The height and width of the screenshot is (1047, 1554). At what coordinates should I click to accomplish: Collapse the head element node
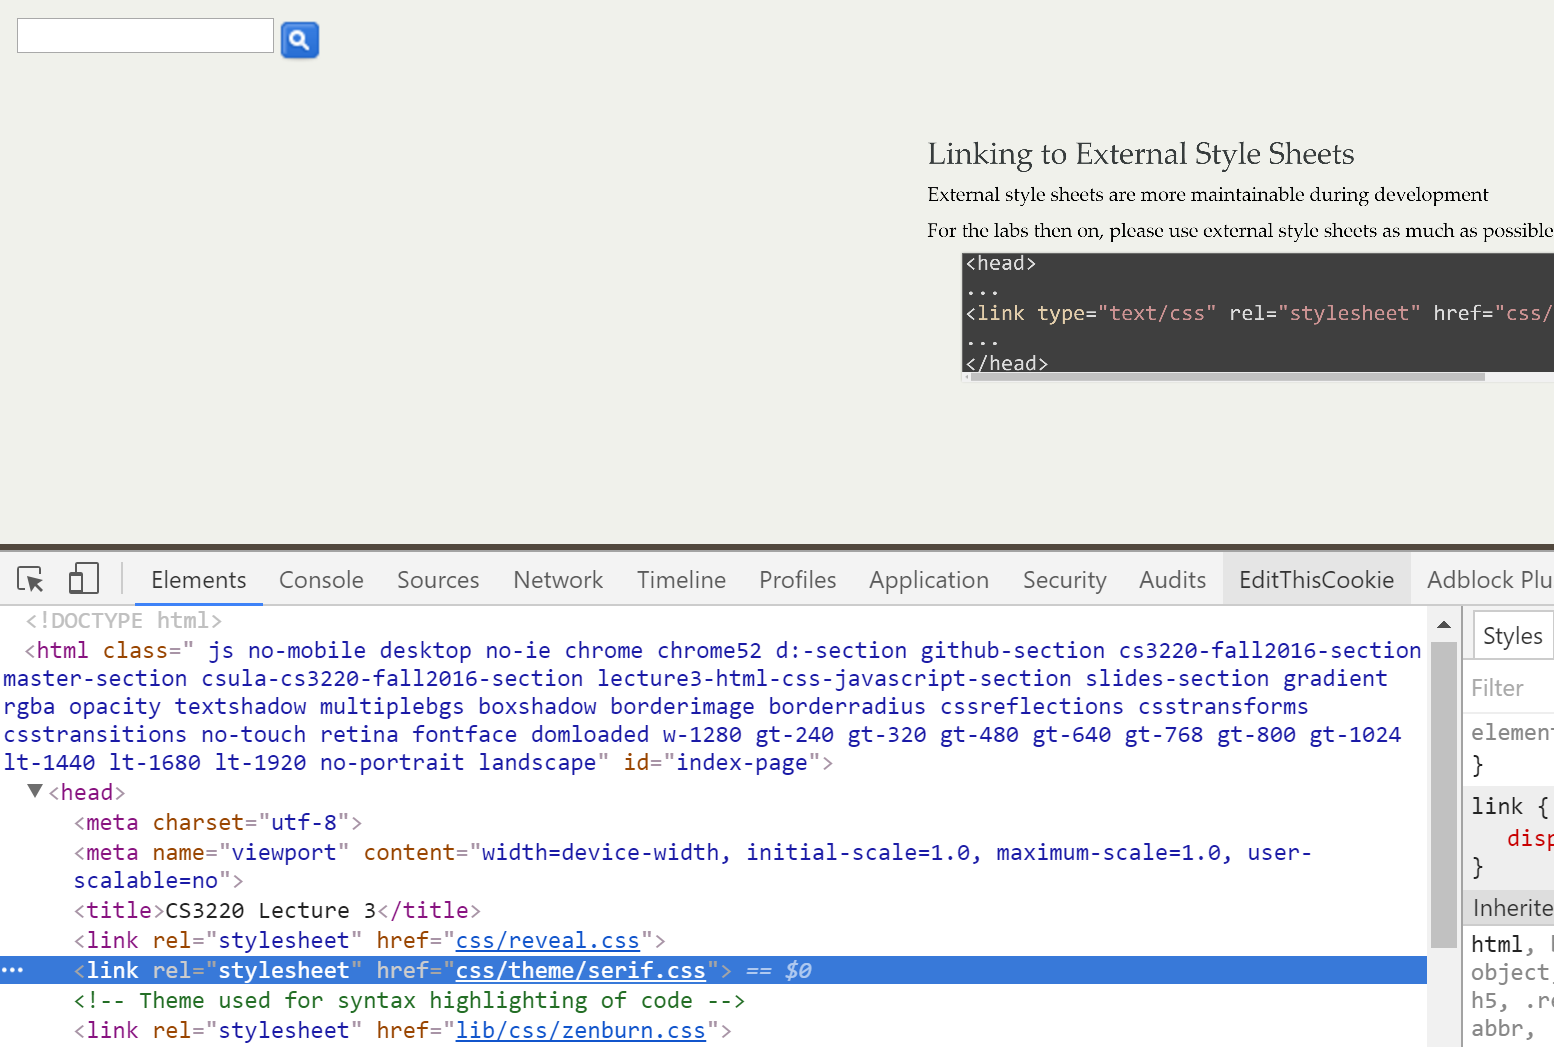click(x=35, y=791)
